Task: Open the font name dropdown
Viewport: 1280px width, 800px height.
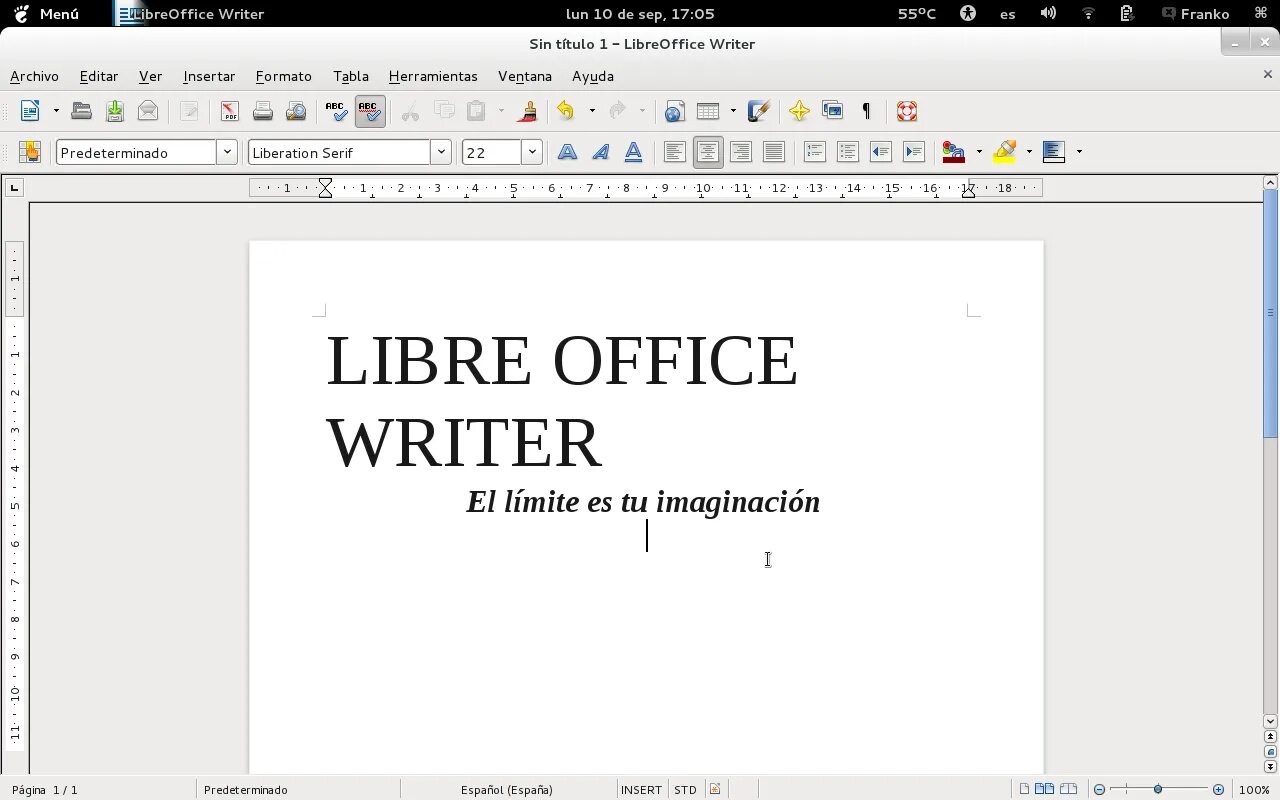Action: 441,152
